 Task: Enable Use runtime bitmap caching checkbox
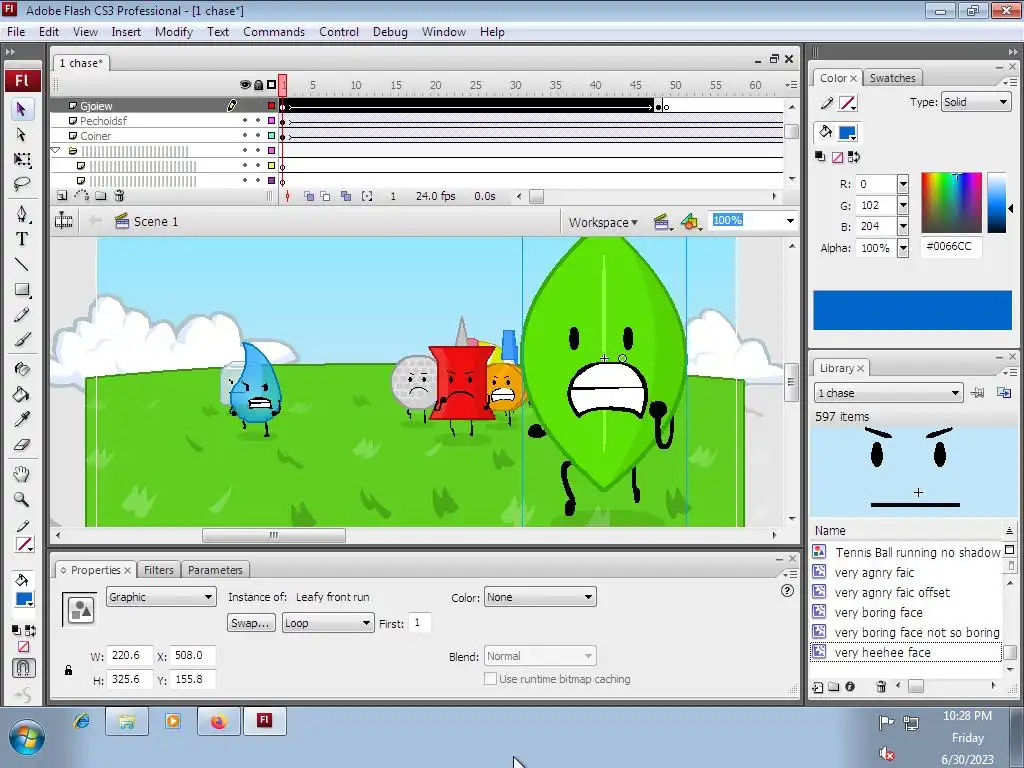490,679
